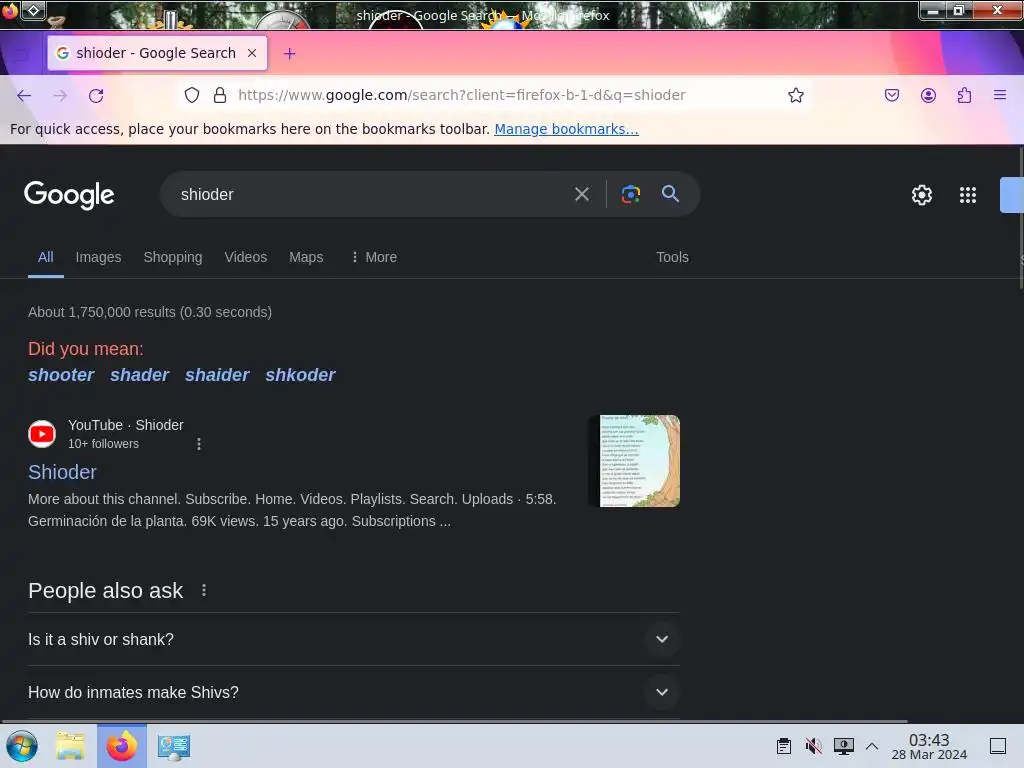1024x768 pixels.
Task: Open the Firefox account icon
Action: 928,95
